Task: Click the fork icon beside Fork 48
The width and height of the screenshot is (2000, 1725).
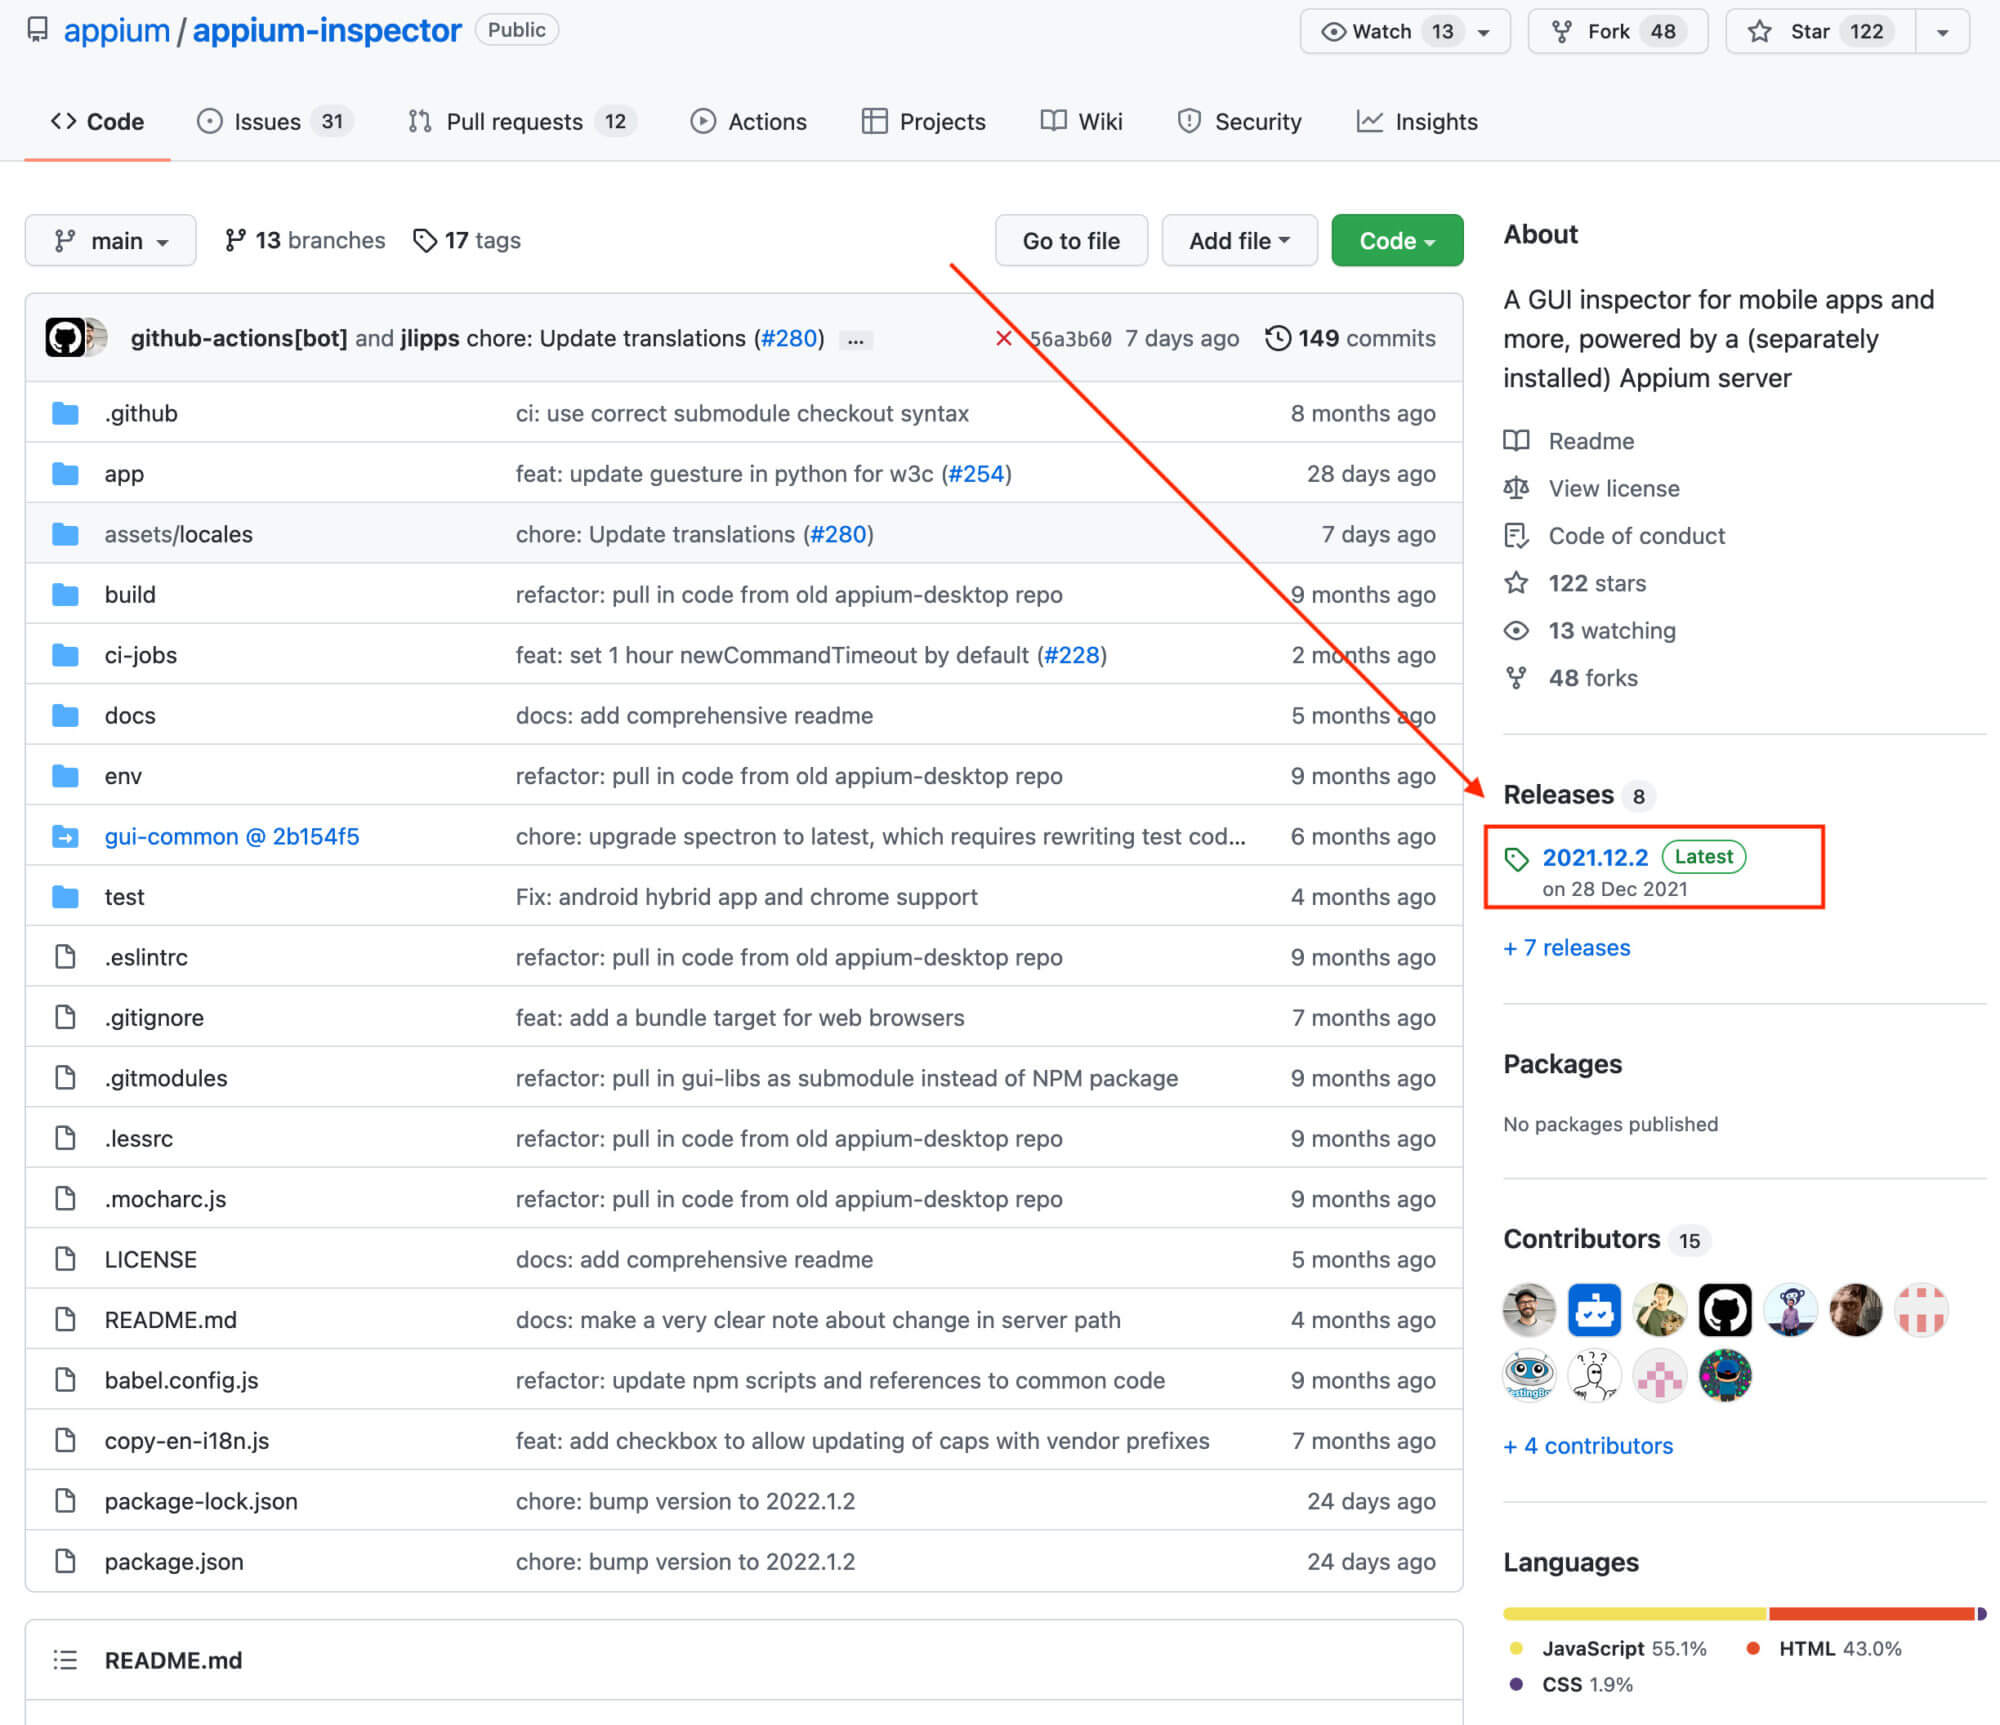Action: tap(1562, 31)
